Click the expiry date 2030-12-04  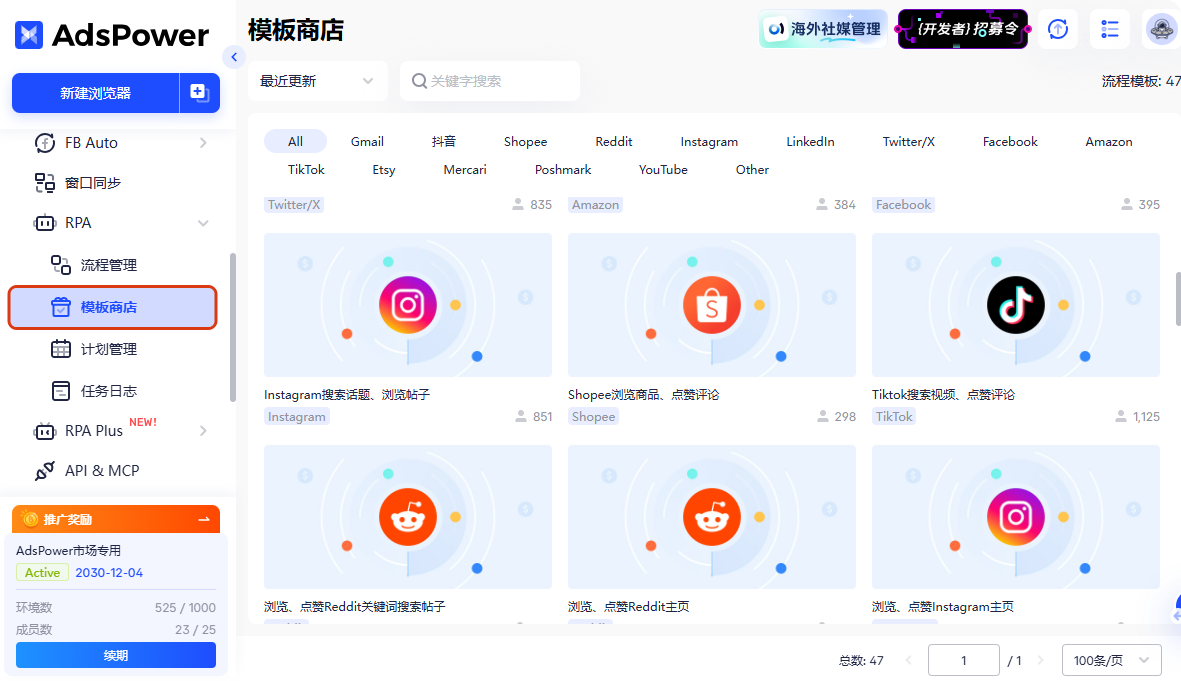pyautogui.click(x=109, y=573)
